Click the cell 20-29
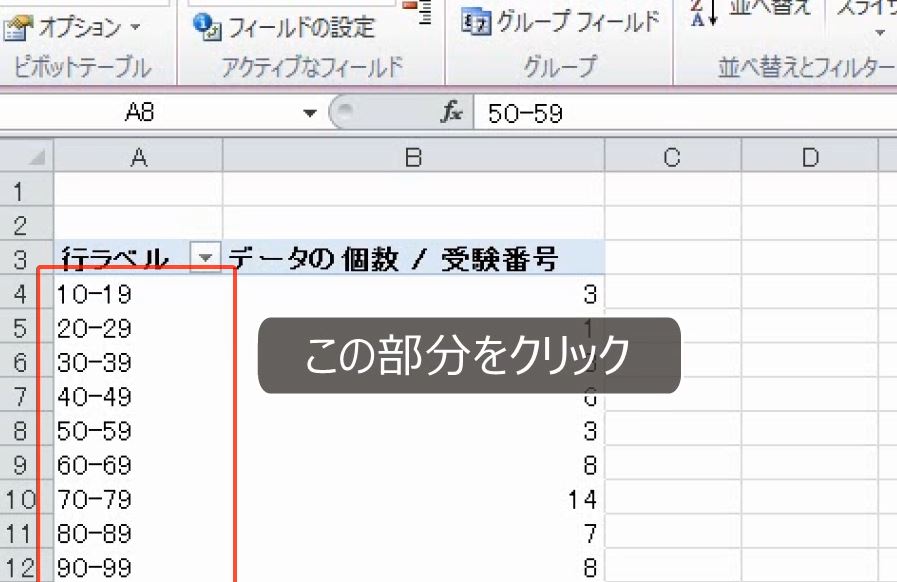Image resolution: width=897 pixels, height=582 pixels. coord(138,327)
